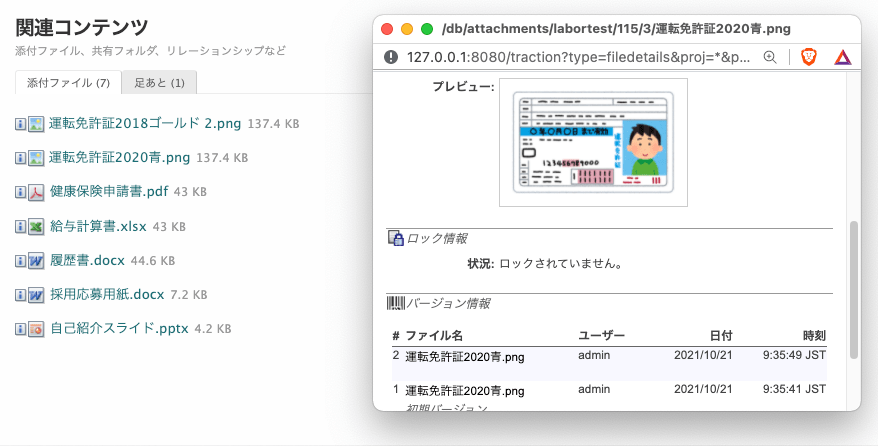Image resolution: width=878 pixels, height=446 pixels.
Task: Switch to the 添付ファイル (7) tab
Action: (x=68, y=82)
